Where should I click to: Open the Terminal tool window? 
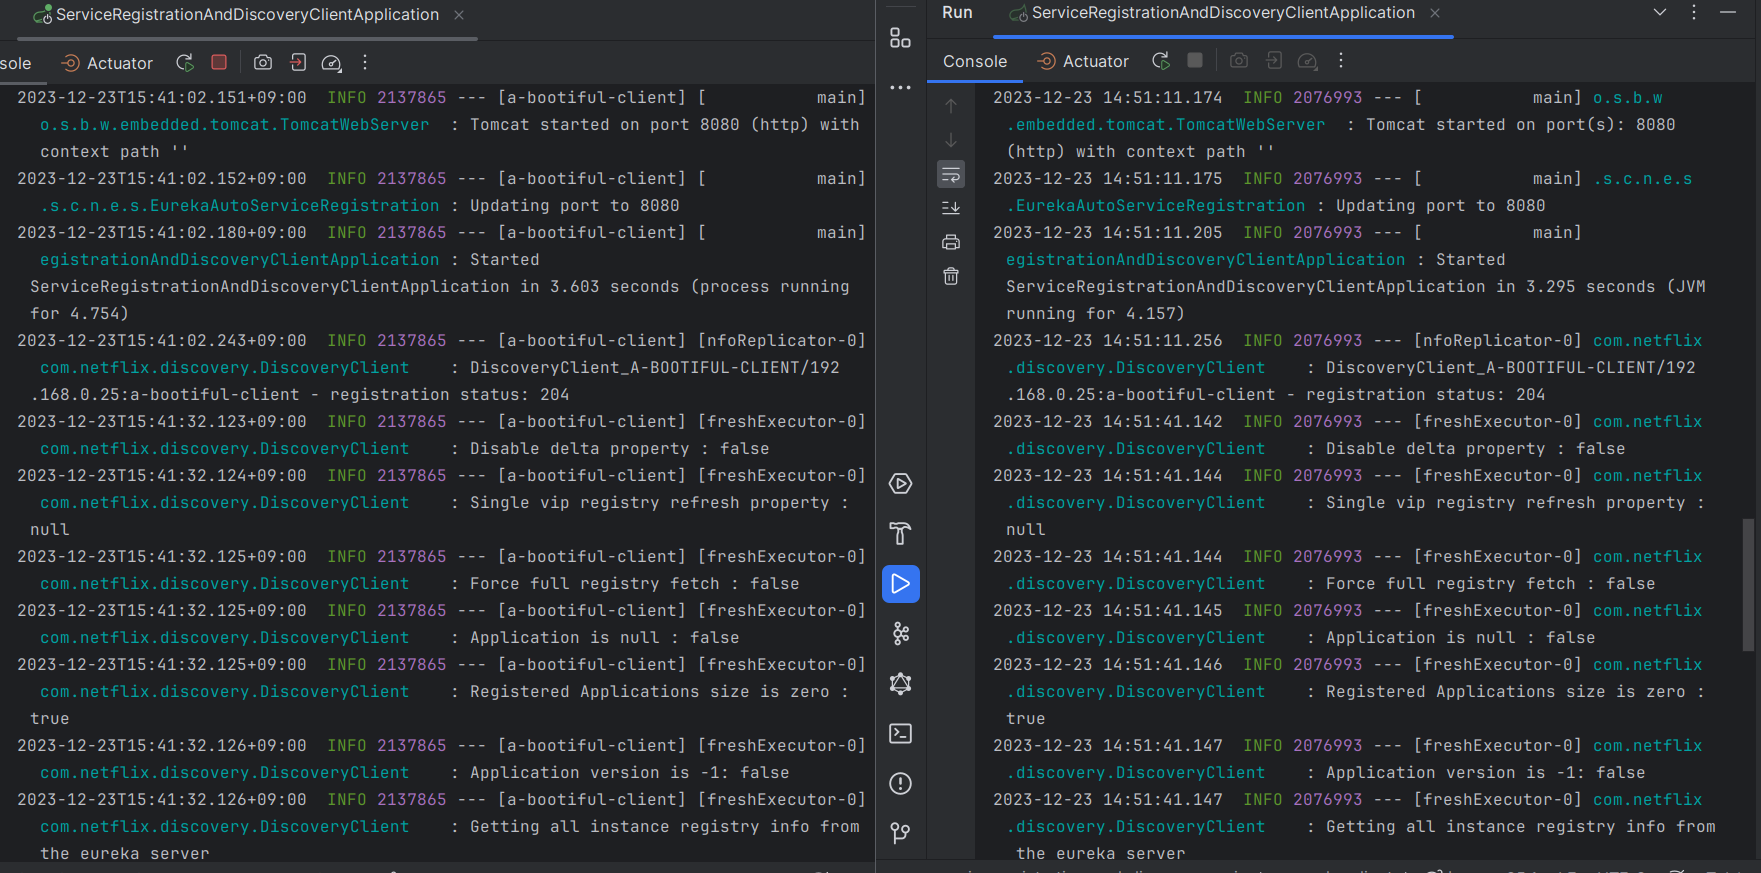(900, 733)
